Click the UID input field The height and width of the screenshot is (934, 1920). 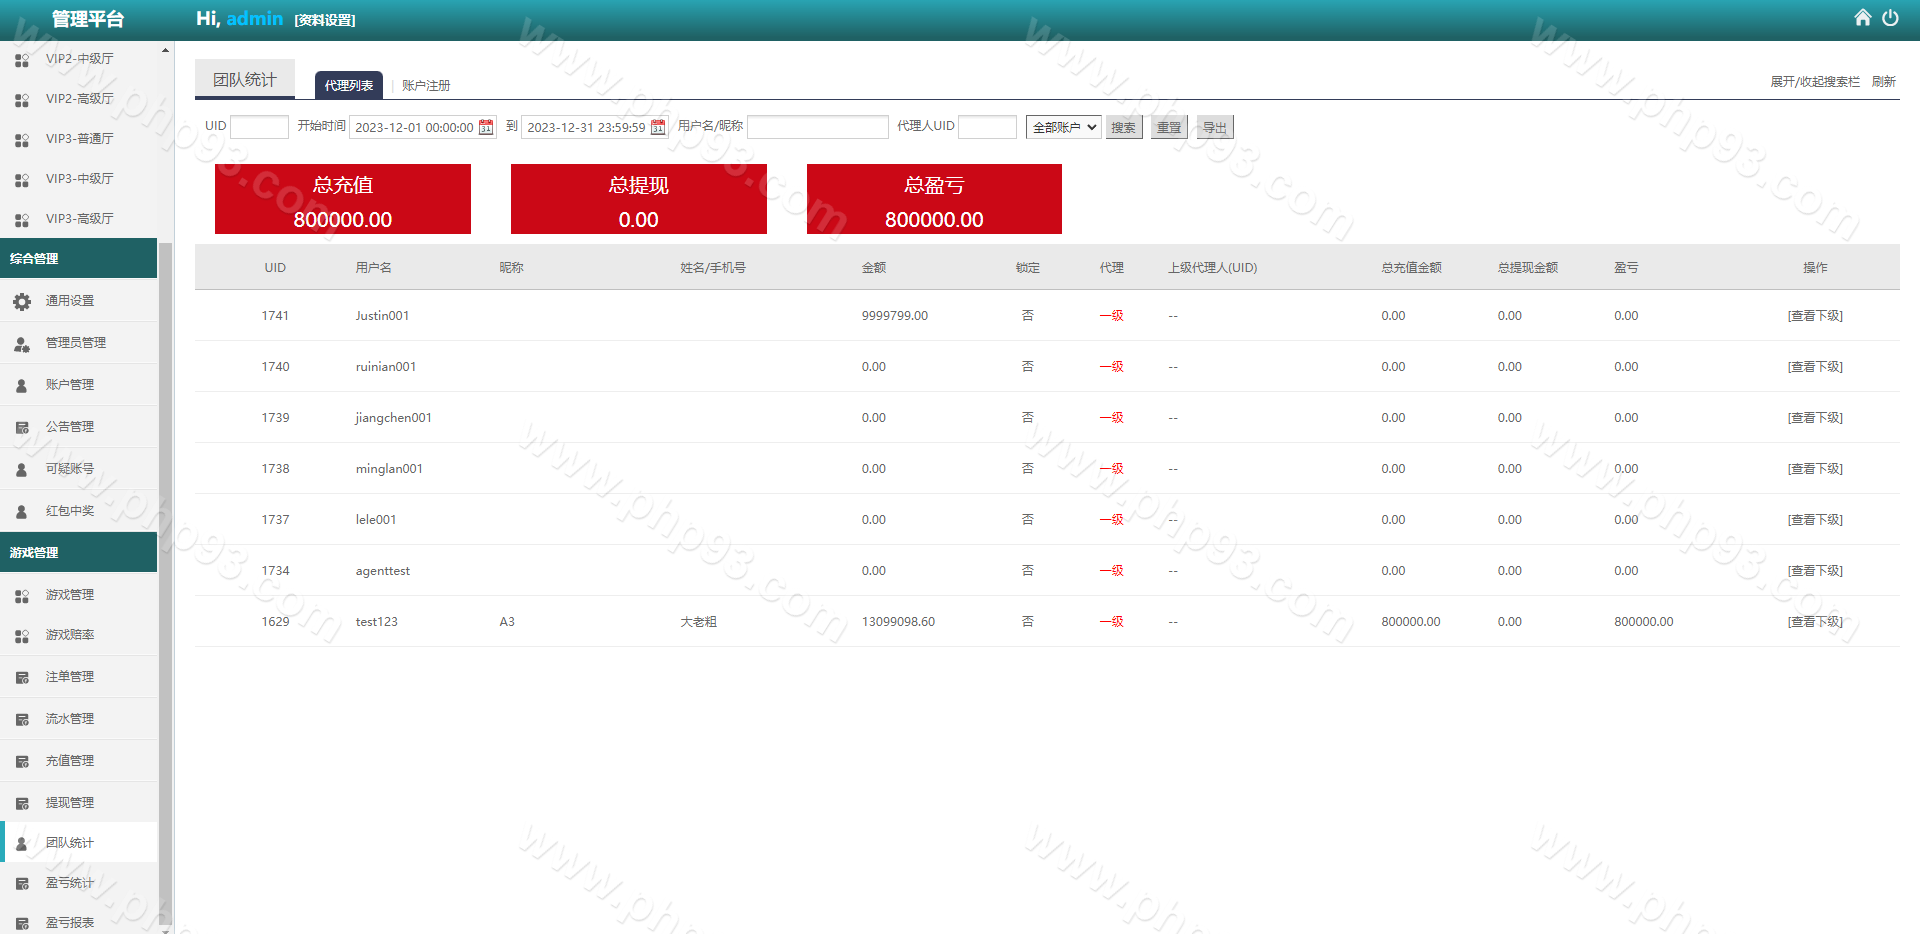(x=259, y=127)
